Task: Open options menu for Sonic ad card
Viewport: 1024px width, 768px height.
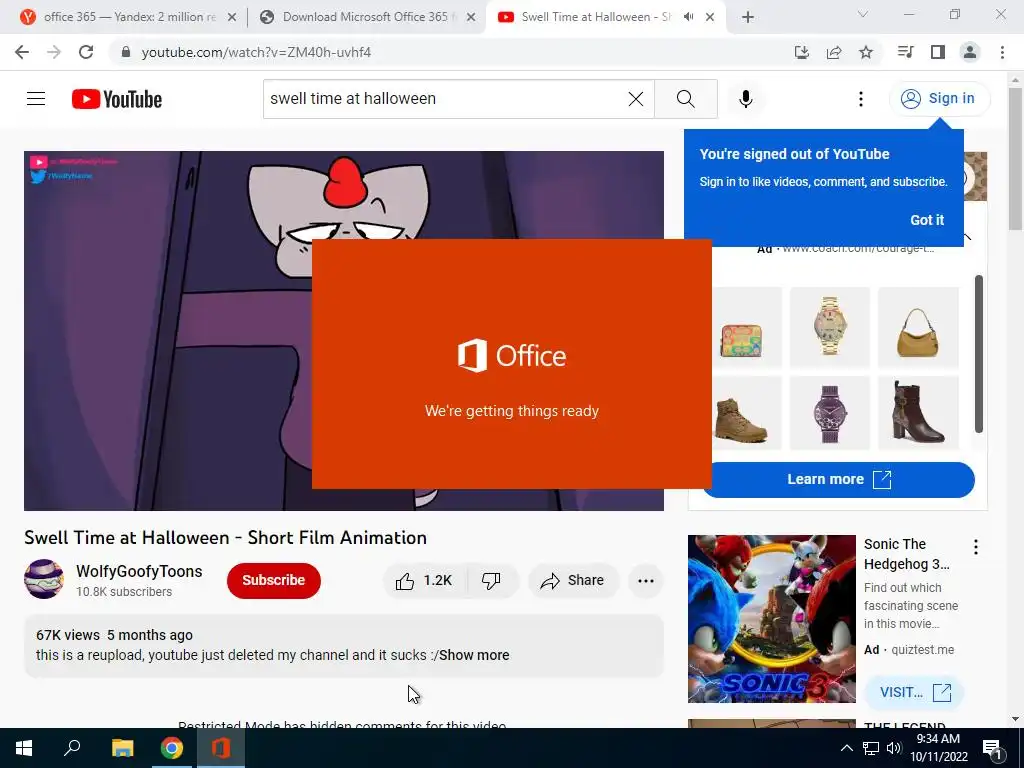Action: click(976, 547)
